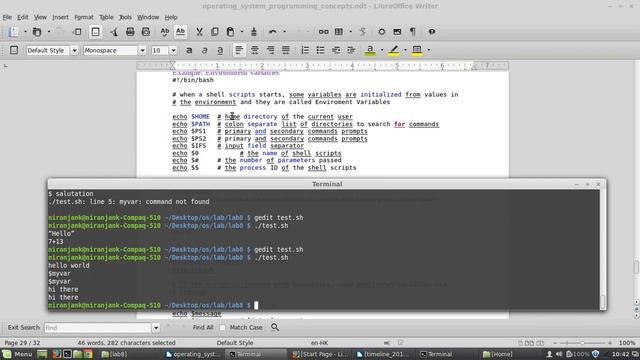Switch to lab8 folder taskbar window
Image resolution: width=640 pixels, height=360 pixels.
[114, 354]
